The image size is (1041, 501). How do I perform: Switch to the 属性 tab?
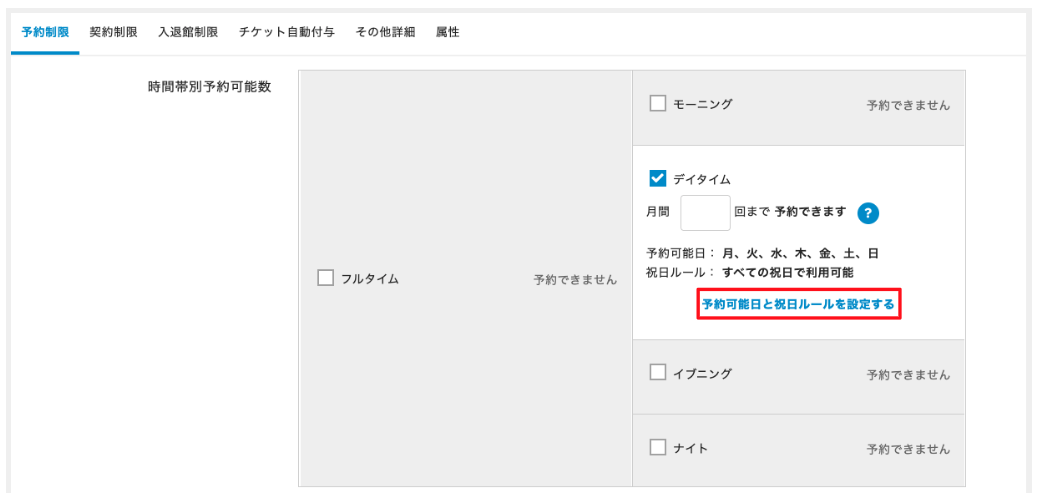pos(447,32)
